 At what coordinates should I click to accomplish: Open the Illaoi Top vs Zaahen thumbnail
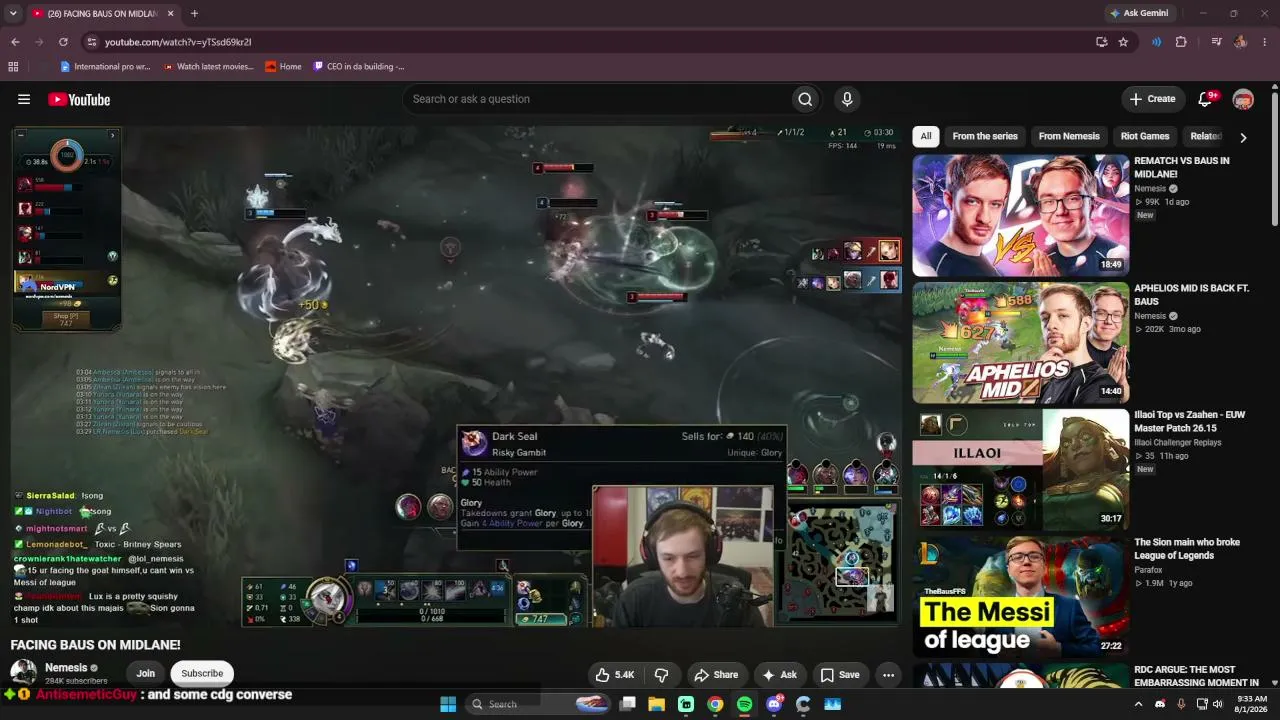pos(1021,469)
